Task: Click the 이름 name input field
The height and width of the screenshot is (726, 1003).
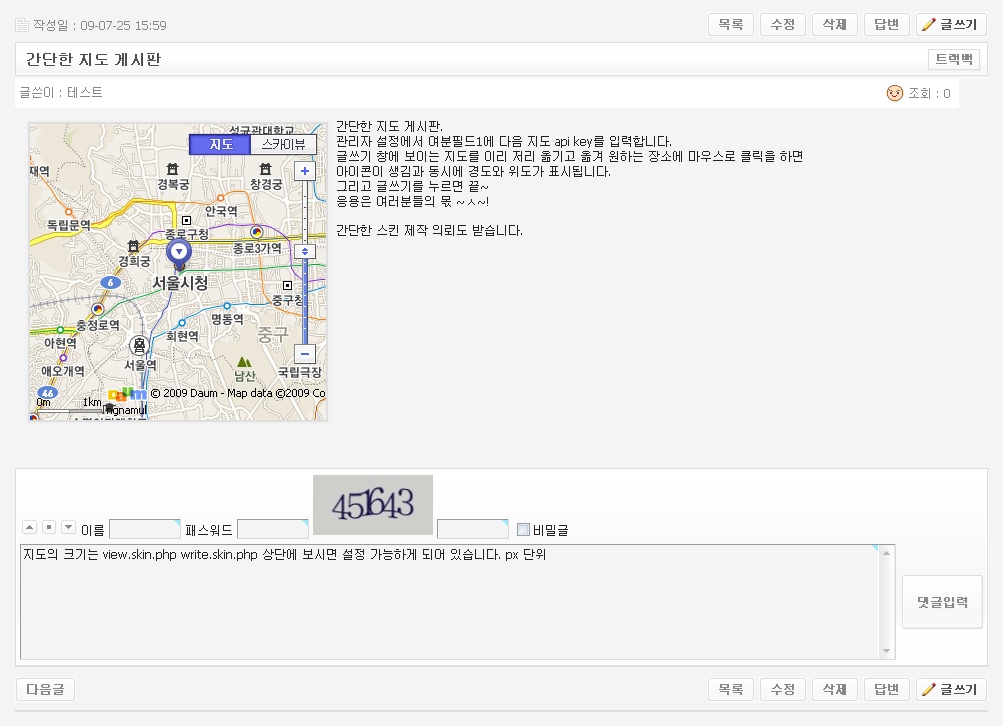Action: pyautogui.click(x=144, y=529)
